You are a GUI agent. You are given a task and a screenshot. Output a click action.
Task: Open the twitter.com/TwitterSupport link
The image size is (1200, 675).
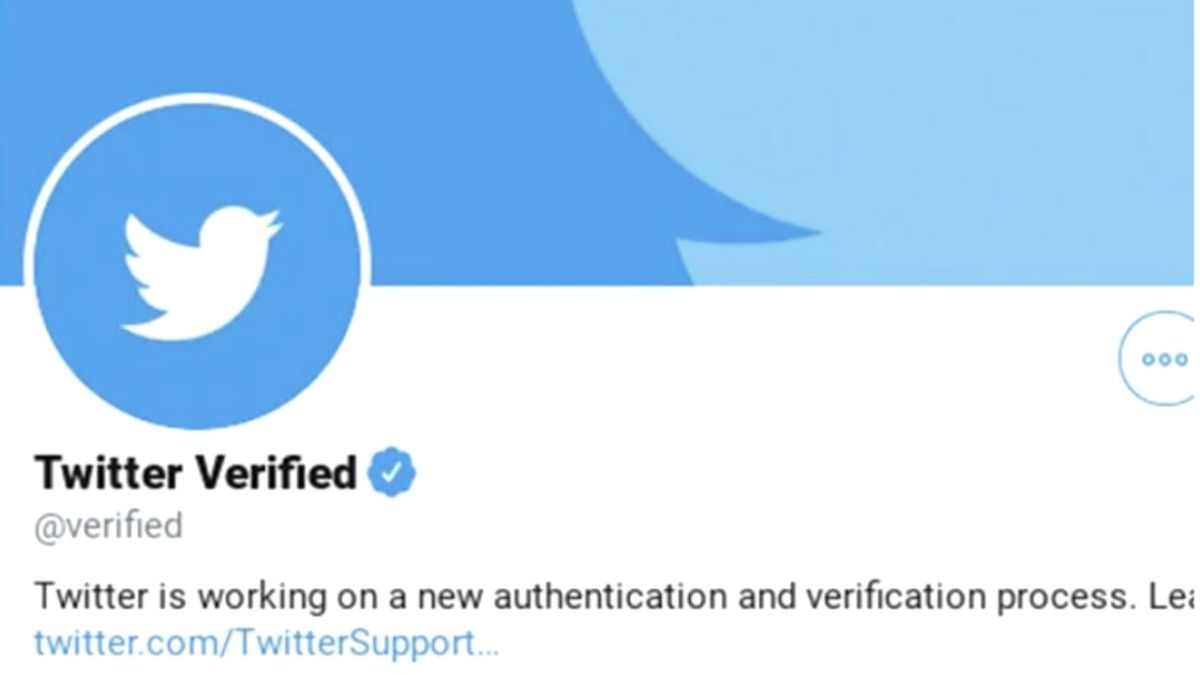pyautogui.click(x=255, y=642)
